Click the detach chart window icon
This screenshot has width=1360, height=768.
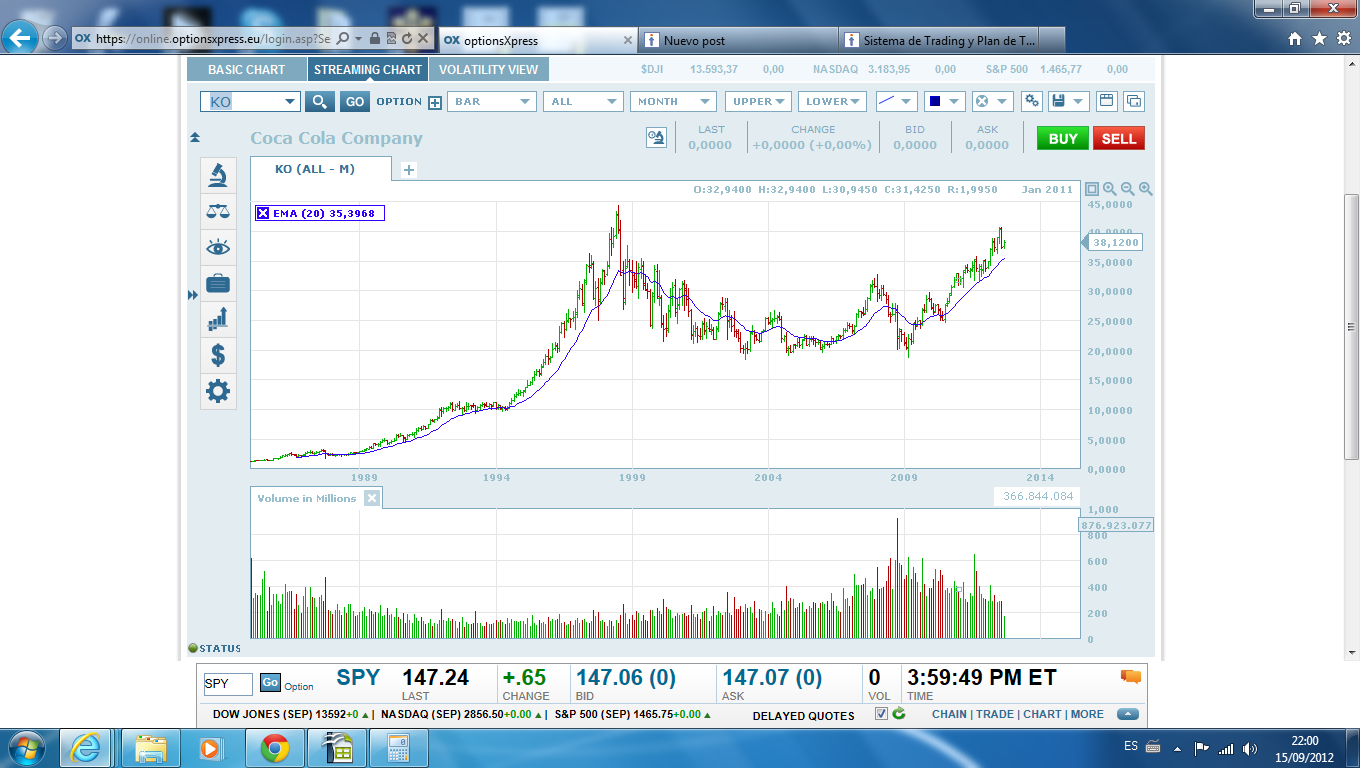[x=1134, y=101]
